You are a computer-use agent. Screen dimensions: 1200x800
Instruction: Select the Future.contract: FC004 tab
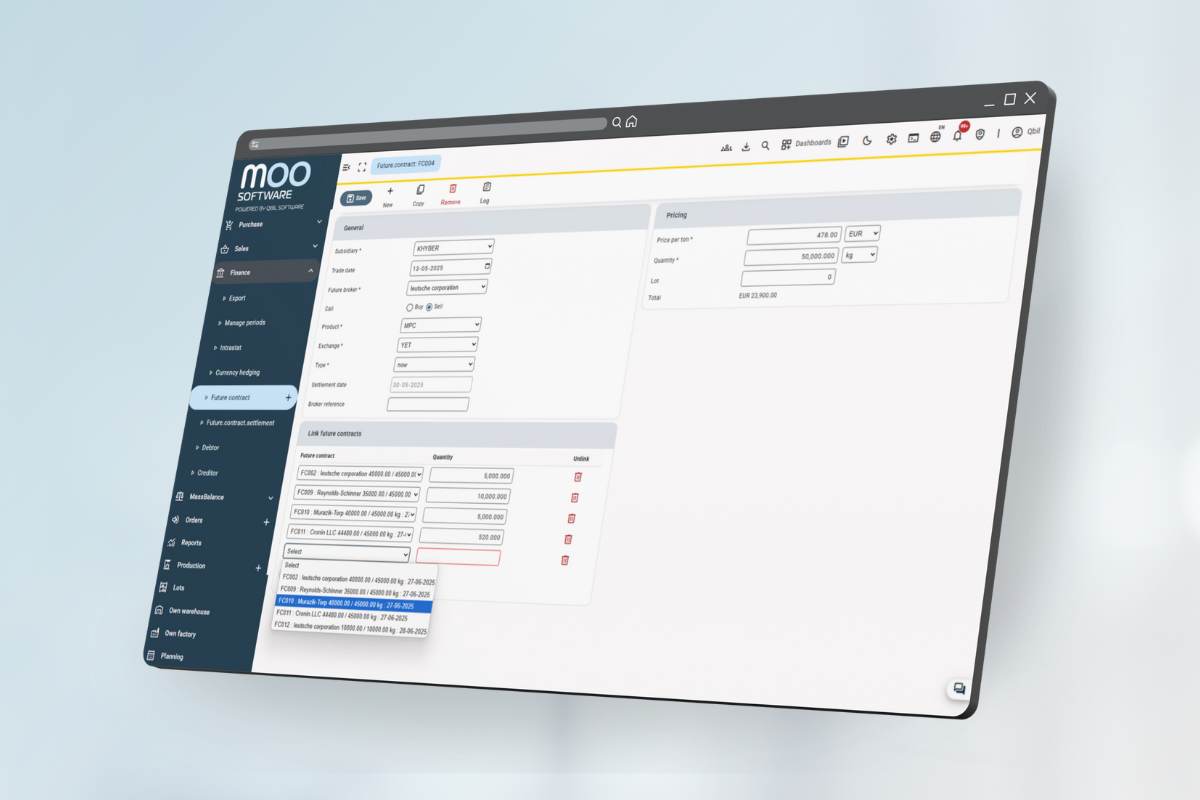pos(405,164)
